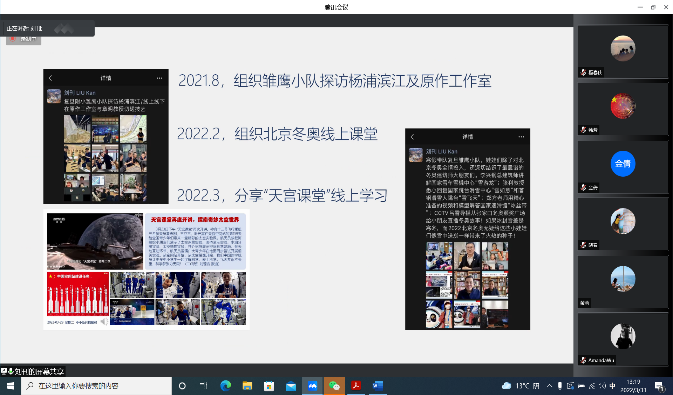Show hidden system tray icons chevron
Image resolution: width=673 pixels, height=395 pixels.
click(549, 386)
